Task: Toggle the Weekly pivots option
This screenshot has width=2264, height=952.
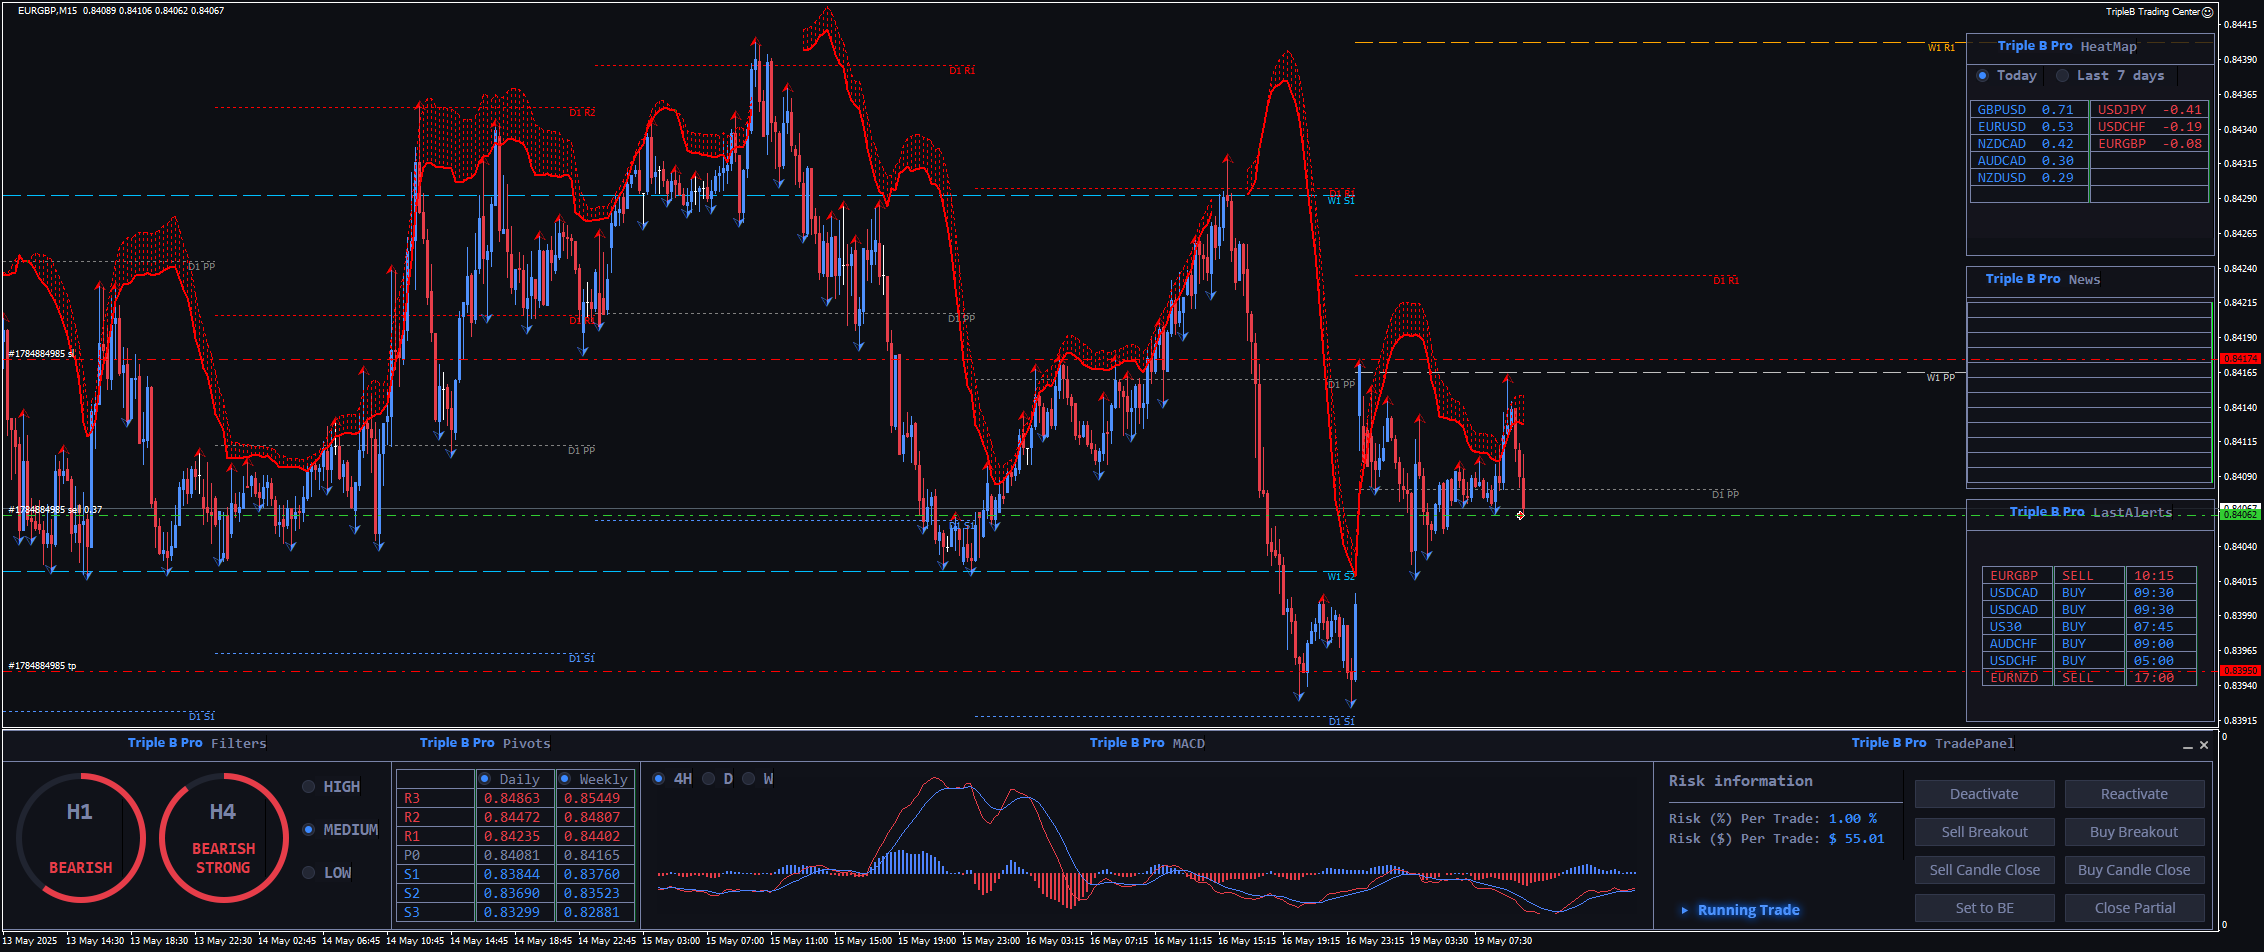Action: click(565, 779)
